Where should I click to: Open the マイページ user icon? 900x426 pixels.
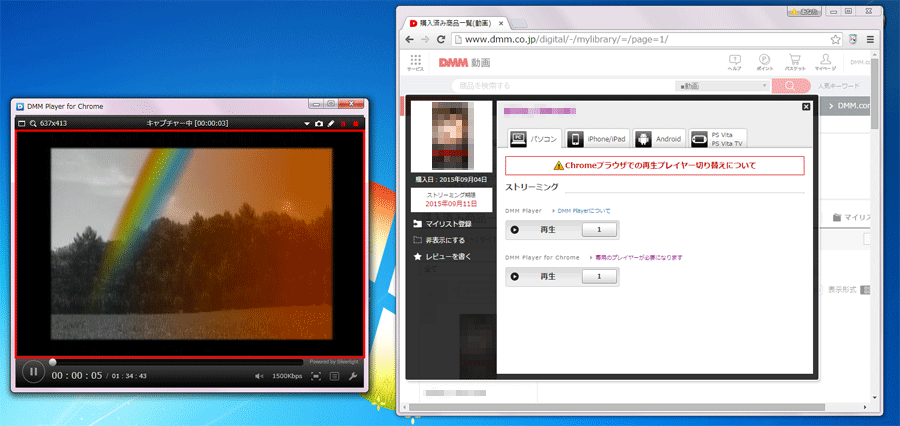click(825, 63)
